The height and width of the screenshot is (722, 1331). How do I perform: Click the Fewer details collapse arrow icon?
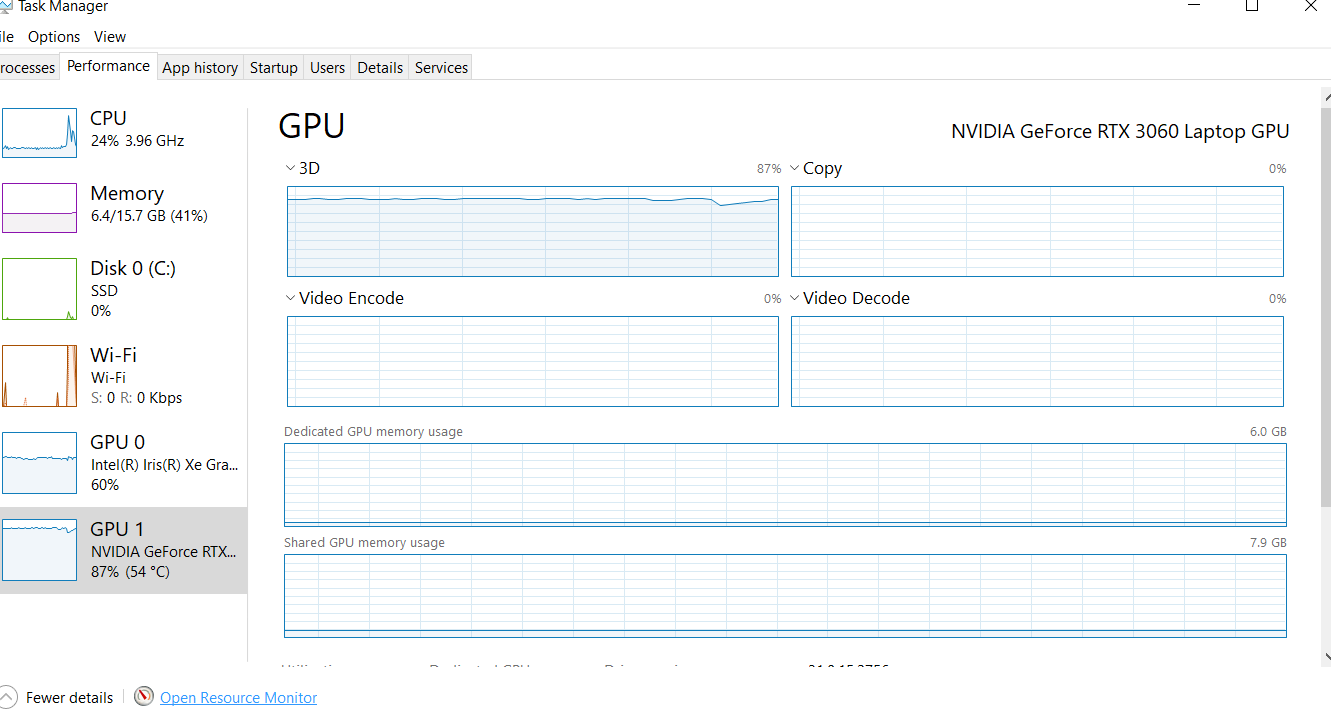(x=8, y=697)
